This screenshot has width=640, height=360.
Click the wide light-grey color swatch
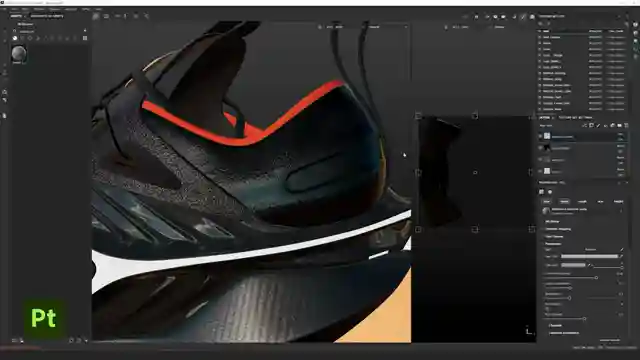[x=589, y=256]
